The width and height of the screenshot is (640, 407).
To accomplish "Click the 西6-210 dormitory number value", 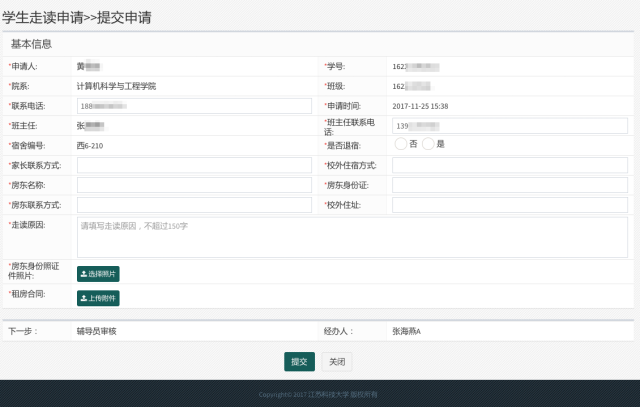I will 90,145.
